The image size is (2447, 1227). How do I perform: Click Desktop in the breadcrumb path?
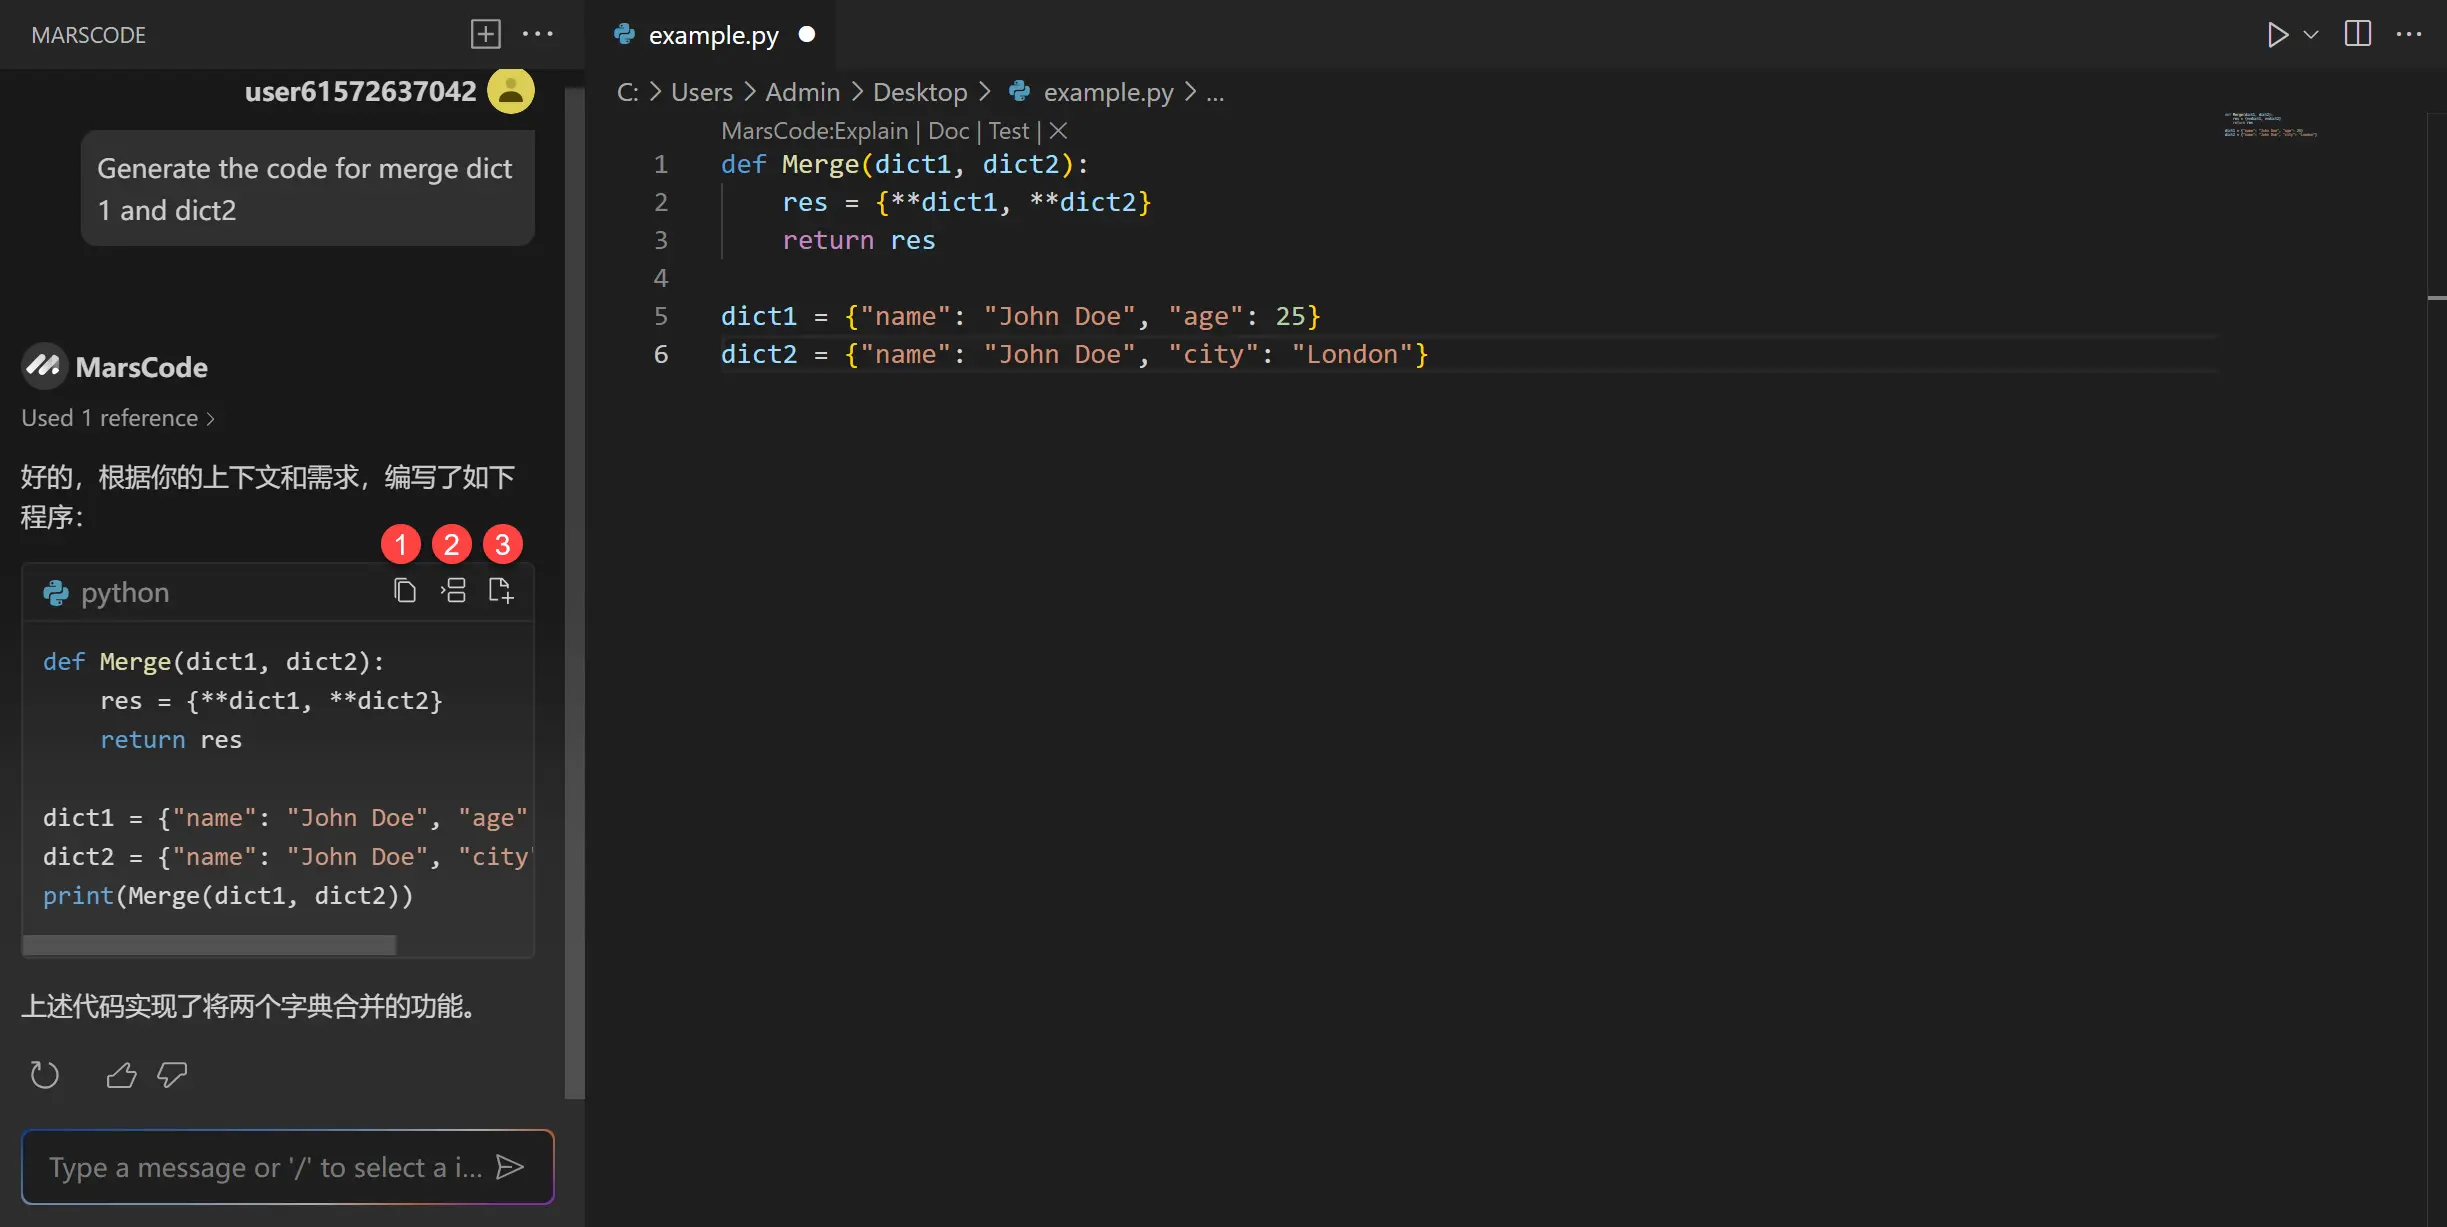pos(919,92)
